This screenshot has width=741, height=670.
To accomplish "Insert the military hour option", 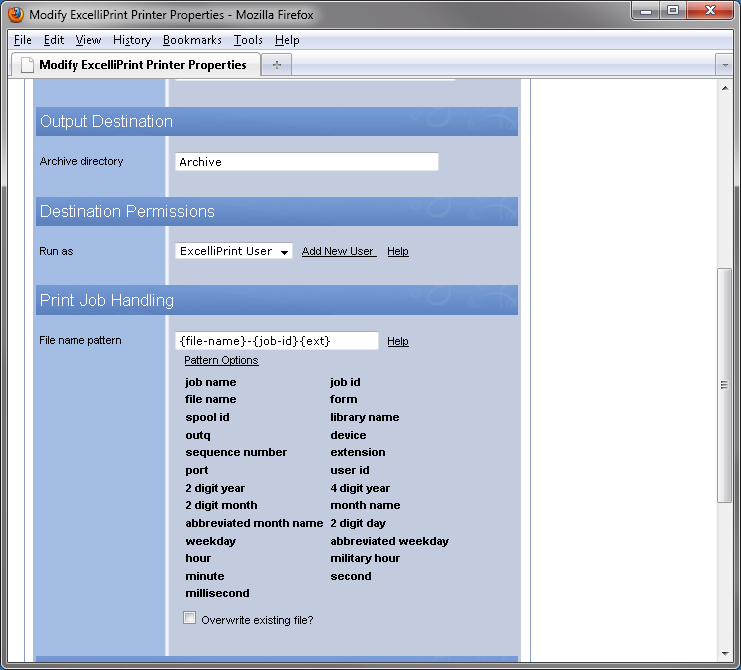I will tap(365, 558).
